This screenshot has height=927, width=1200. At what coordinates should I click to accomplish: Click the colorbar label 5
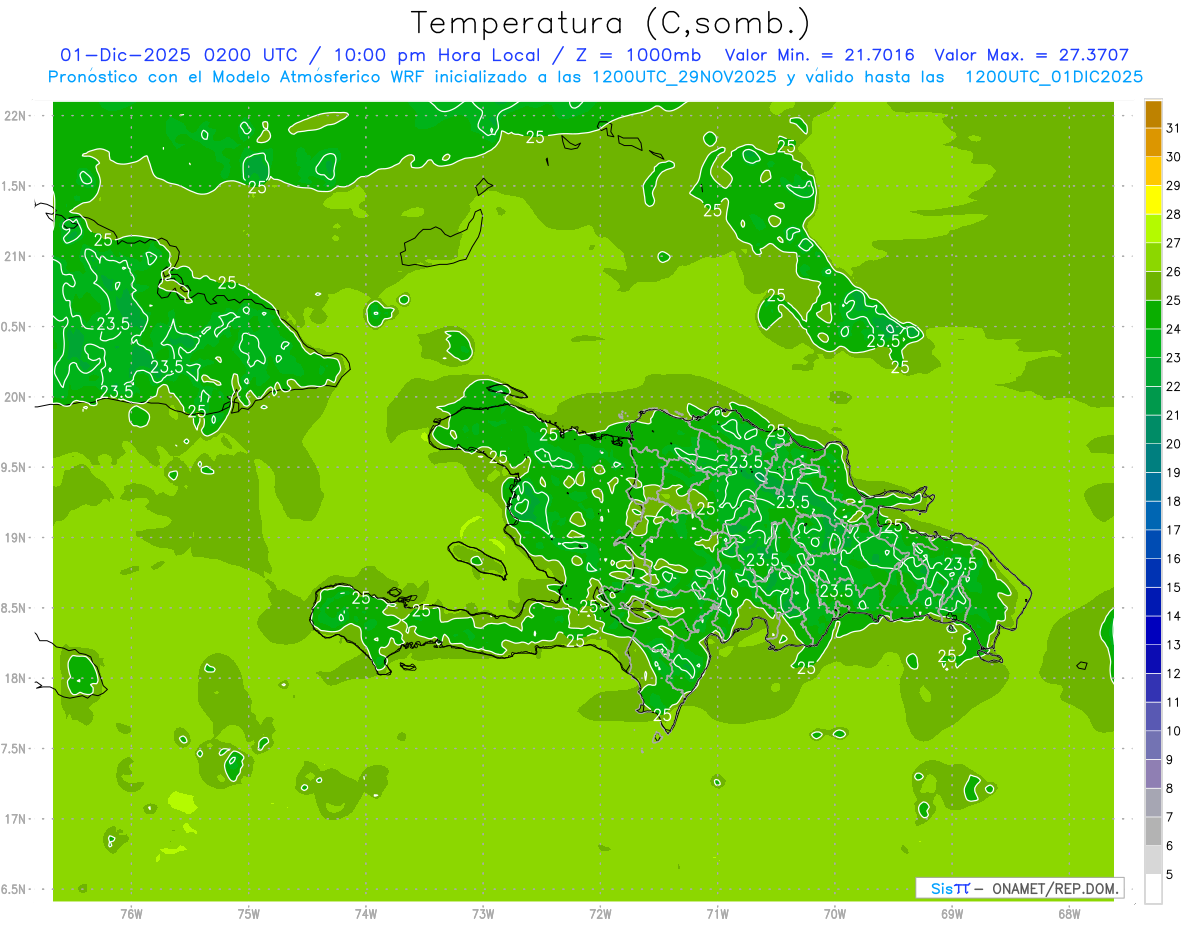(x=1171, y=874)
